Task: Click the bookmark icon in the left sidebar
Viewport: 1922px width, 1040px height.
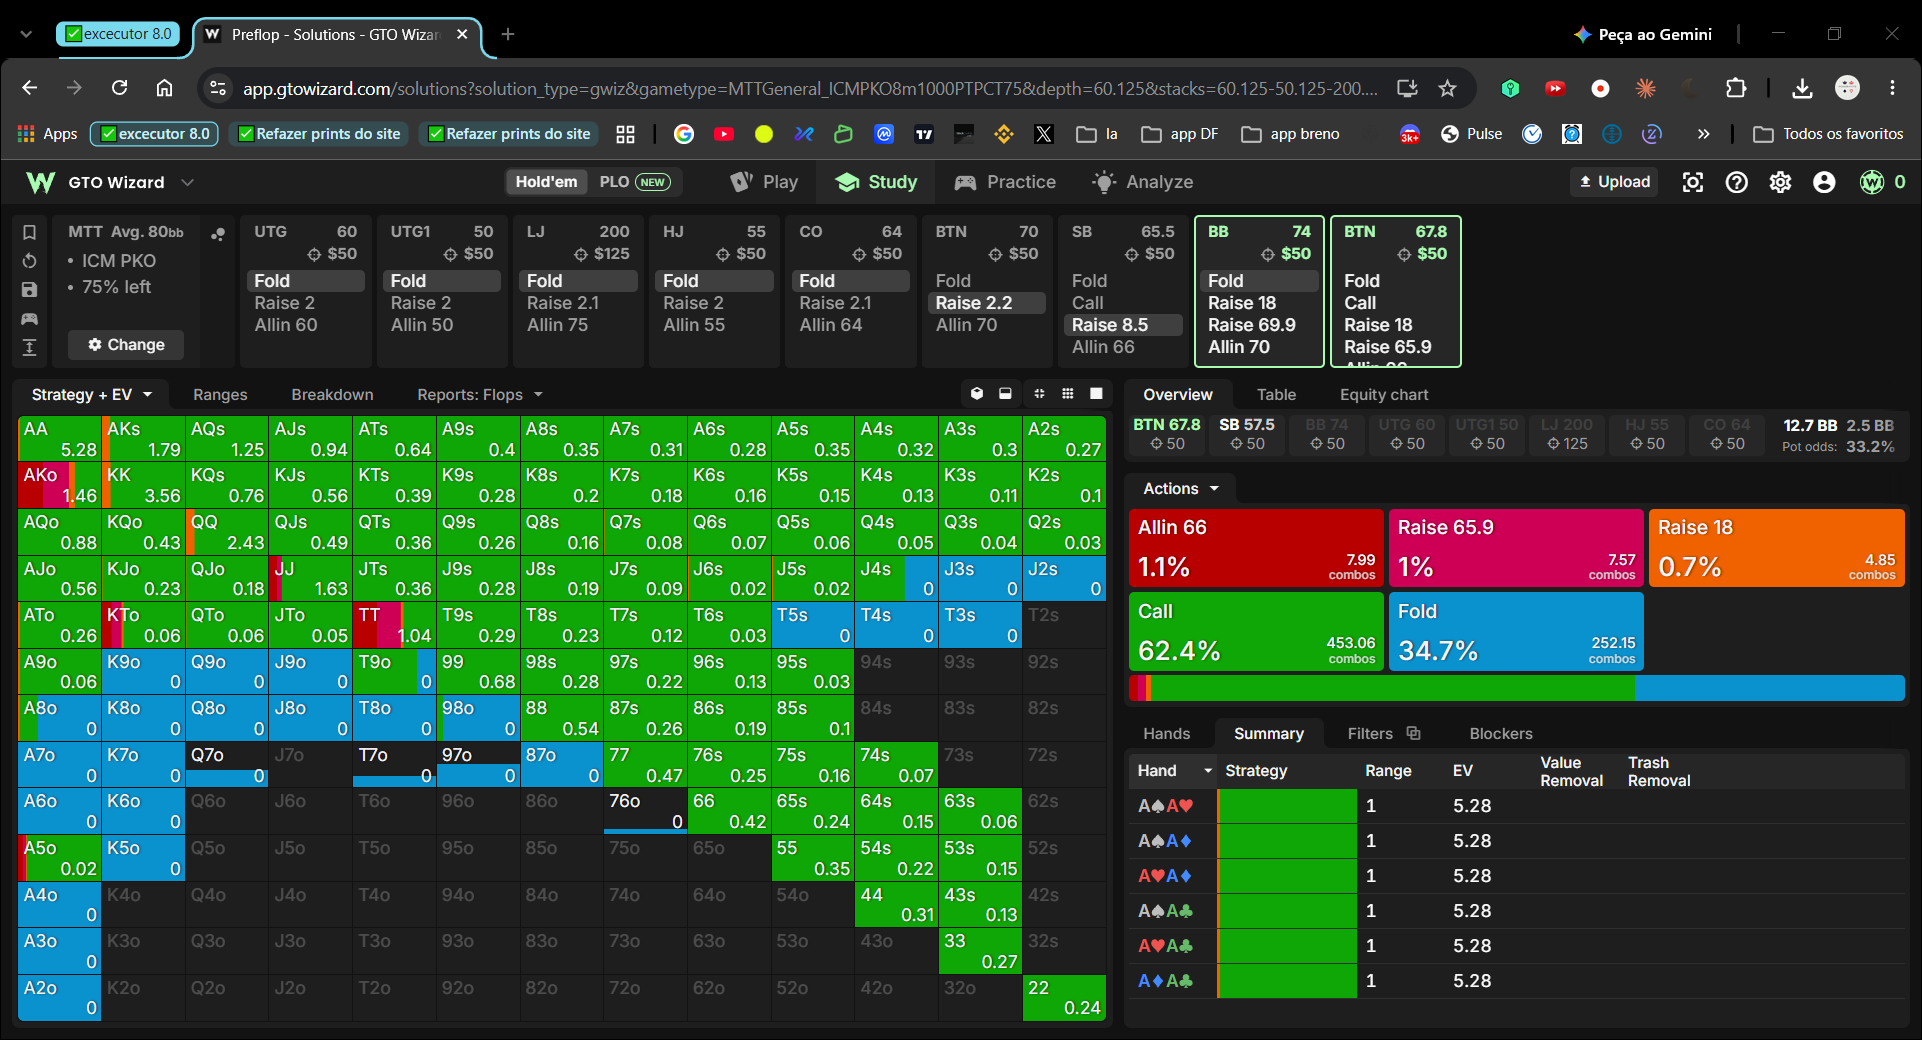Action: click(29, 232)
